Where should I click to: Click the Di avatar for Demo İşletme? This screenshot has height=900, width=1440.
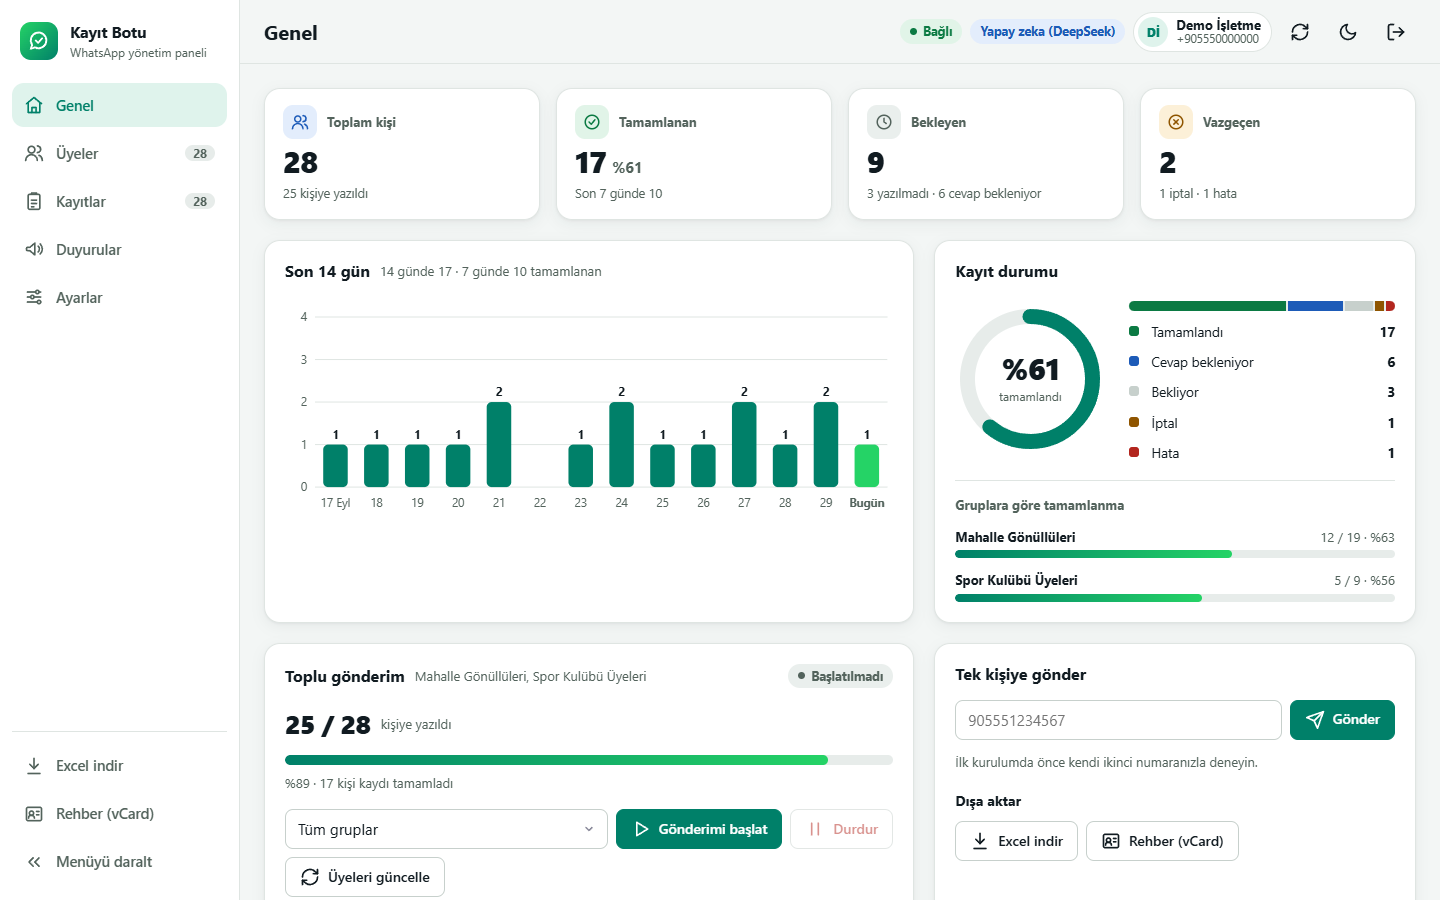pos(1153,32)
